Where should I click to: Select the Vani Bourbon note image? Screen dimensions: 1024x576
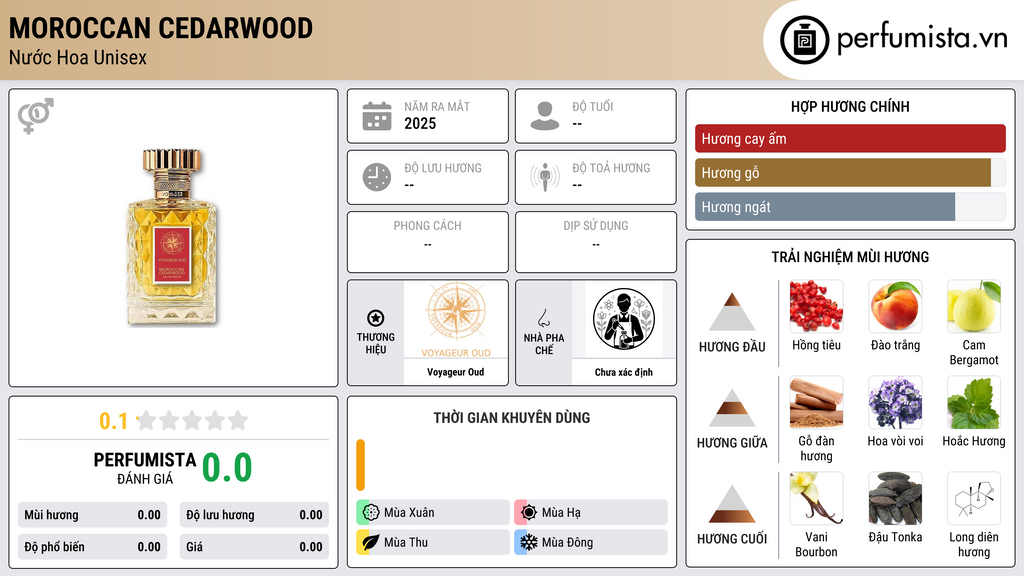[816, 498]
